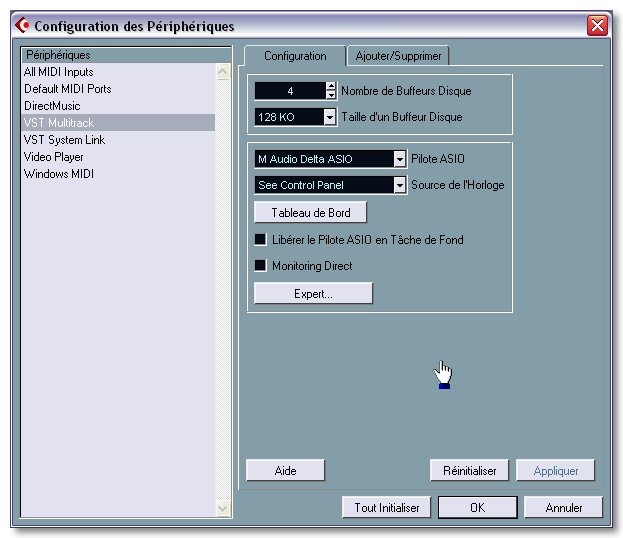Toggle Libérer le Pilote ASIO en Tâche de Fond
The width and height of the screenshot is (623, 538).
261,240
